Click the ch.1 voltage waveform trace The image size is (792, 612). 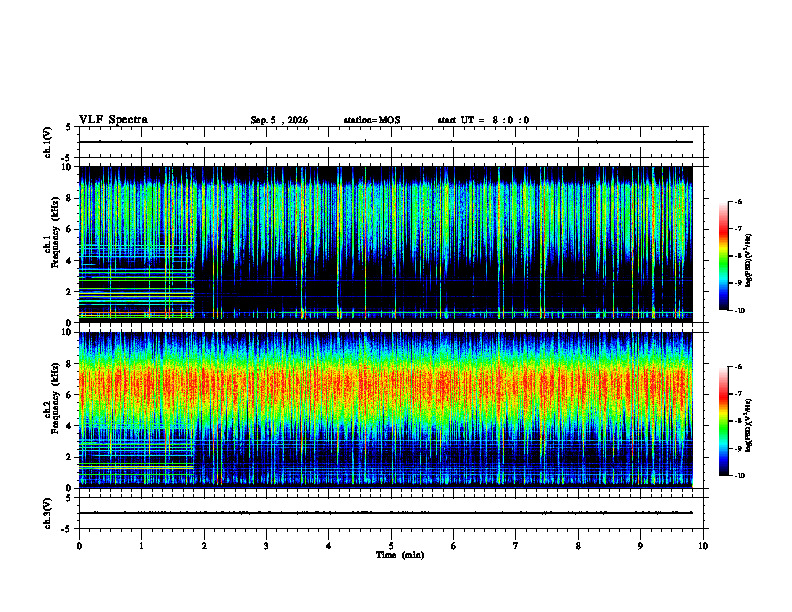click(x=385, y=142)
